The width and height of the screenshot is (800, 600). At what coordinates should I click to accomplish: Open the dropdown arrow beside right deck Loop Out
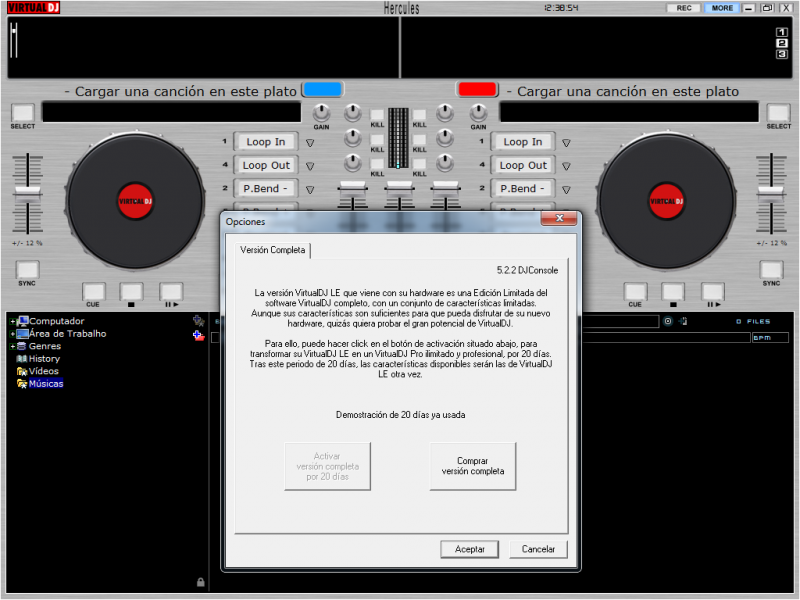[x=566, y=166]
